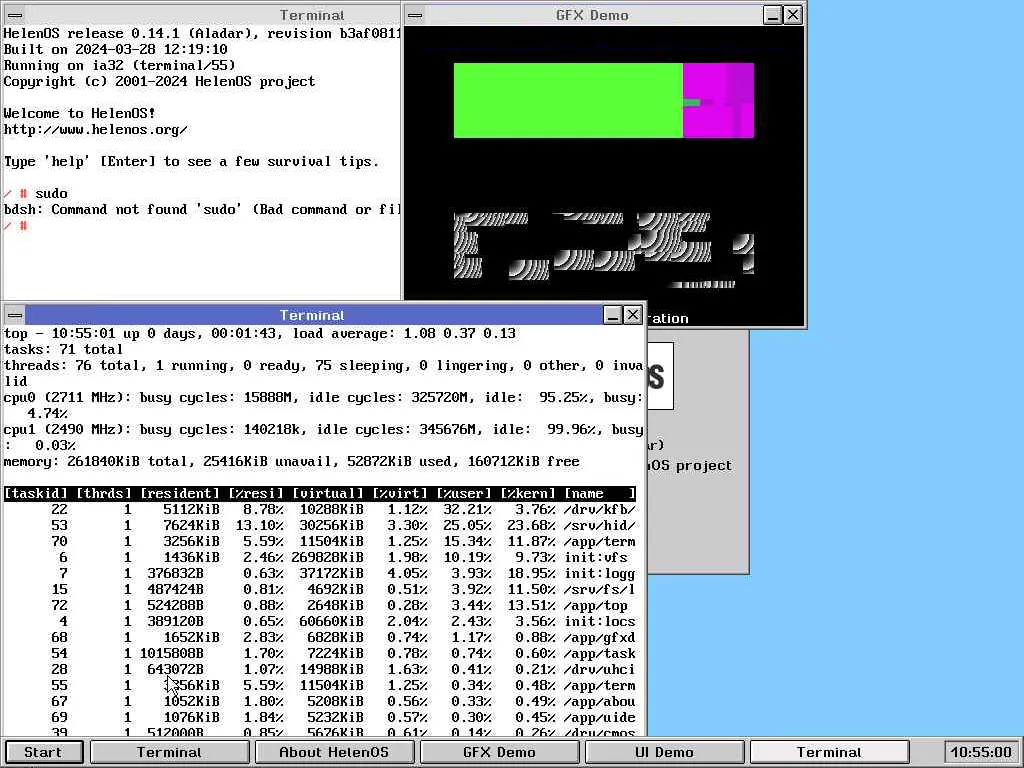Switch to UI Demo taskbar entry

click(x=664, y=752)
